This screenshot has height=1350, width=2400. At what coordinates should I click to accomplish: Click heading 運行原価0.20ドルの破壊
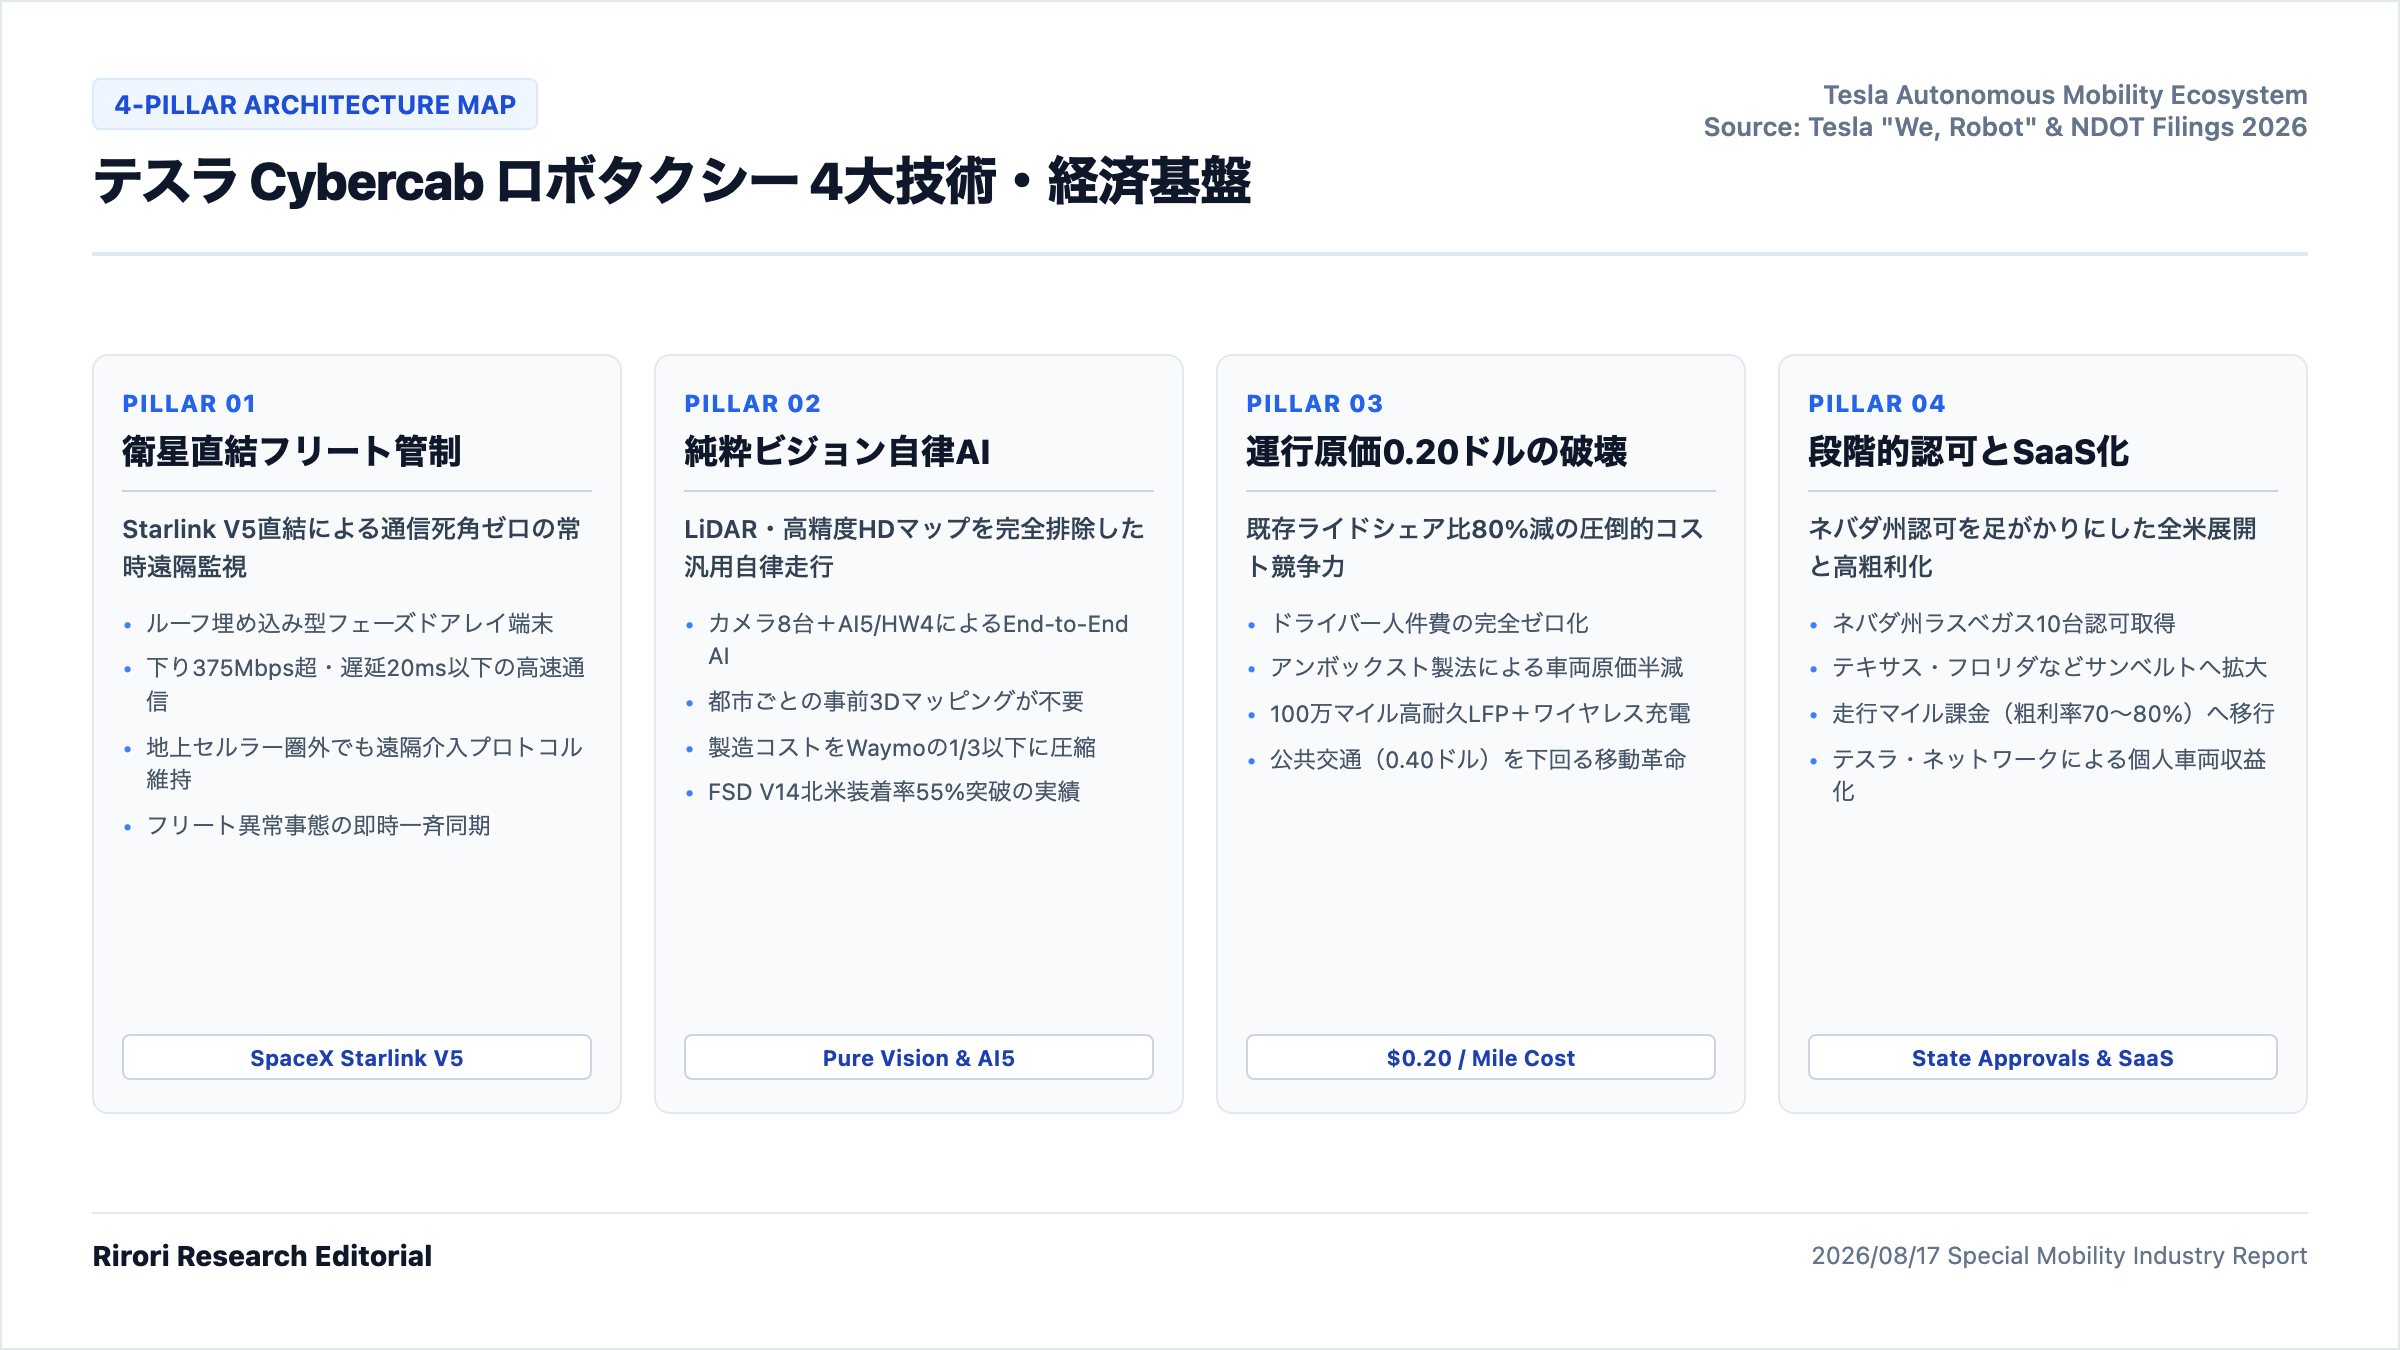click(x=1436, y=451)
